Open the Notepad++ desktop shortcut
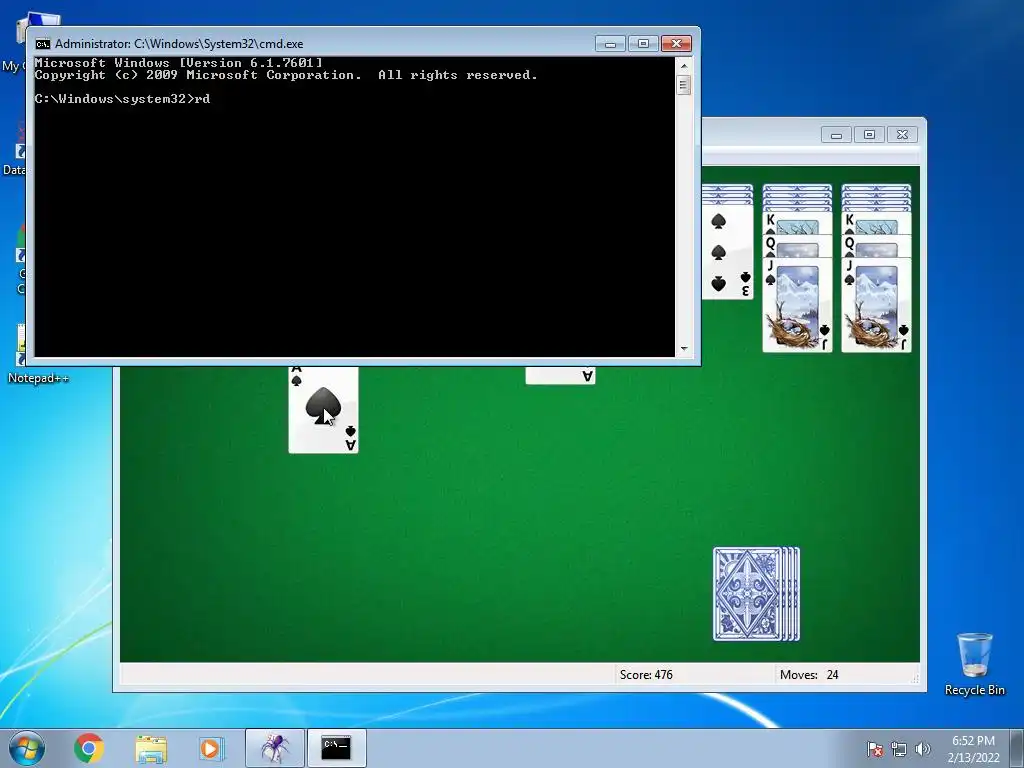Image resolution: width=1024 pixels, height=768 pixels. coord(37,356)
